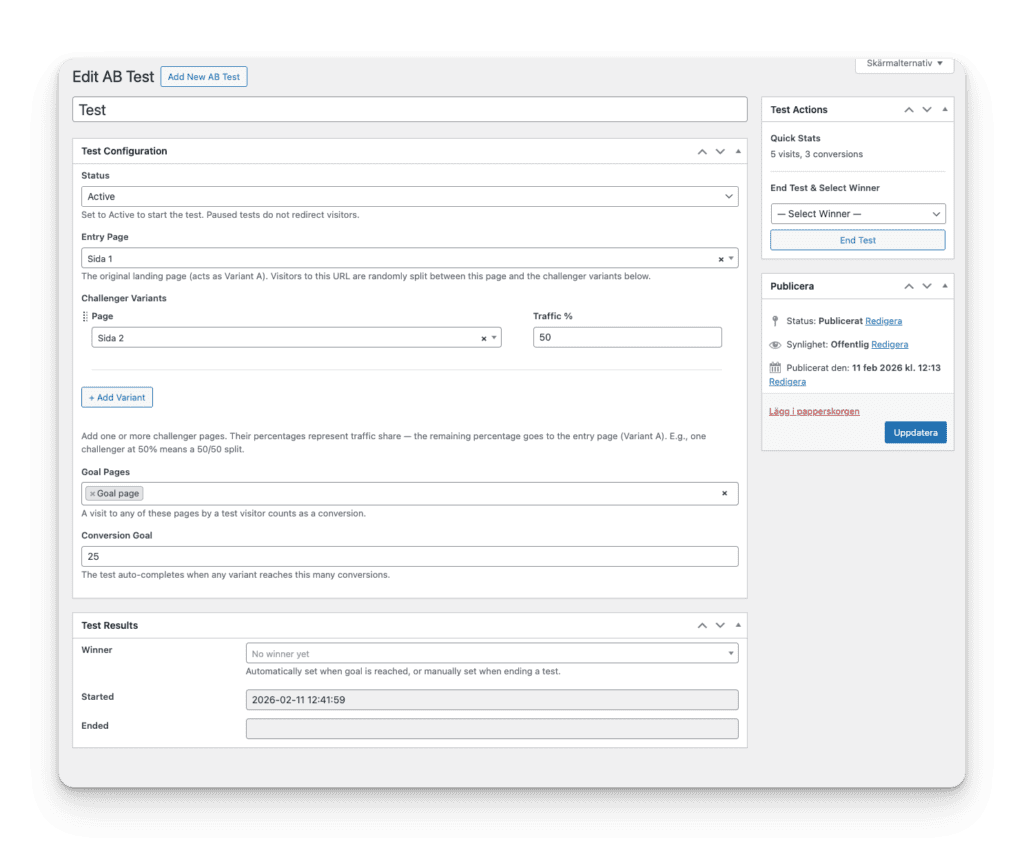
Task: Click the drag handle beside the Page variant
Action: point(87,316)
